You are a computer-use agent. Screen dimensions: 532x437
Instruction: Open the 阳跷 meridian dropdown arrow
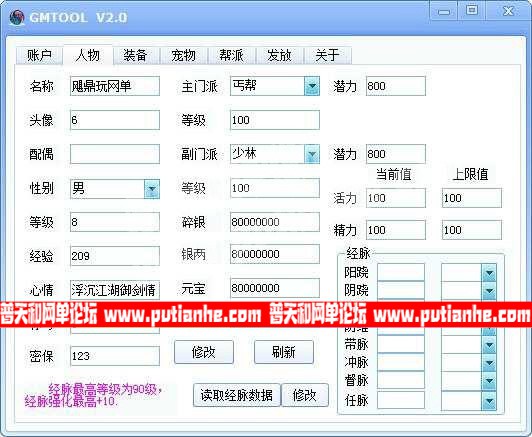click(x=489, y=272)
